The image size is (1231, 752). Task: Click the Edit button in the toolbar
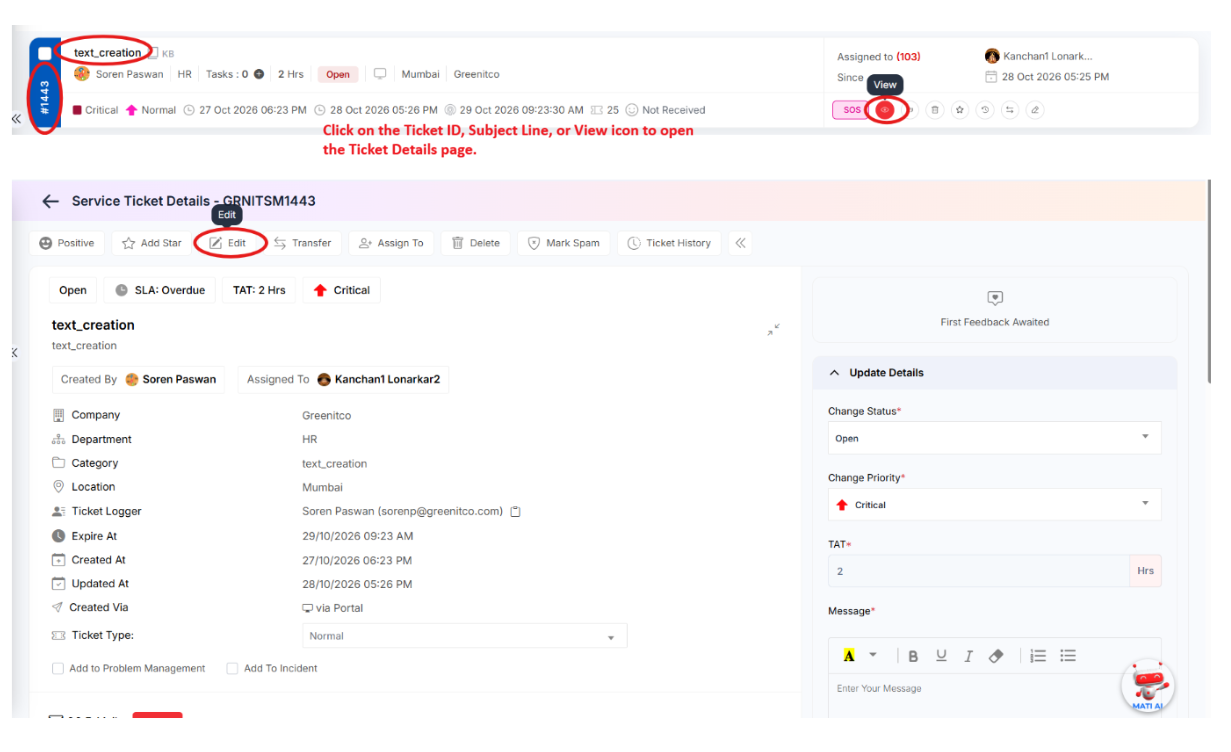(228, 243)
